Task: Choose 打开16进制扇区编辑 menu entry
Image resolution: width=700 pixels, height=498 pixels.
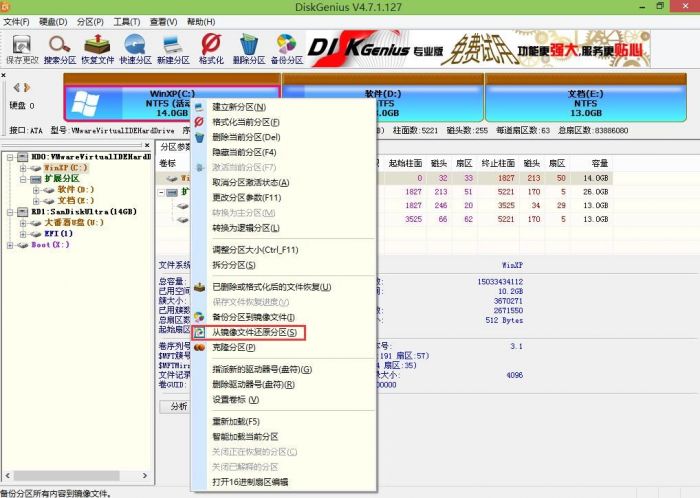Action: tap(250, 482)
